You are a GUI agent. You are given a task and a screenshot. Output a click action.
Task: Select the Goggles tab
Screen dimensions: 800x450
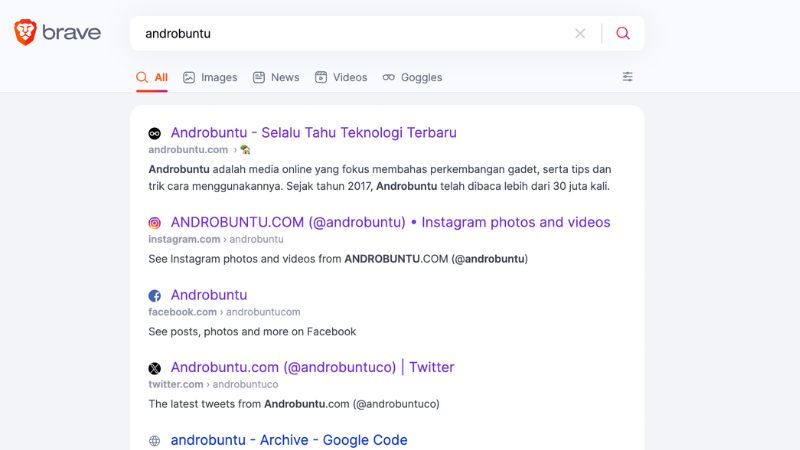coord(412,77)
